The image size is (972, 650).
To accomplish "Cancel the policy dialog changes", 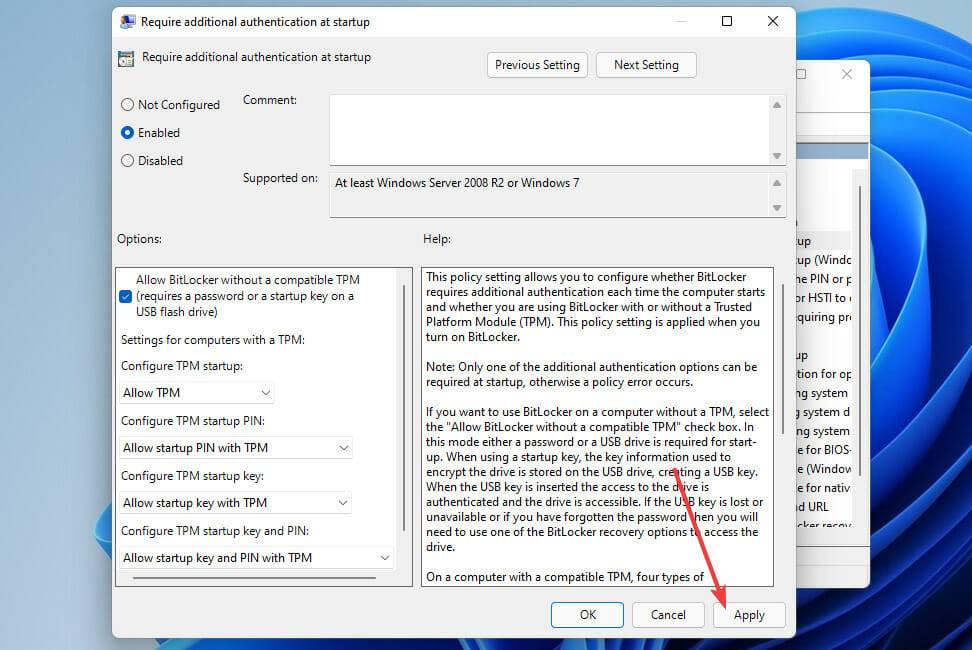I will tap(668, 615).
